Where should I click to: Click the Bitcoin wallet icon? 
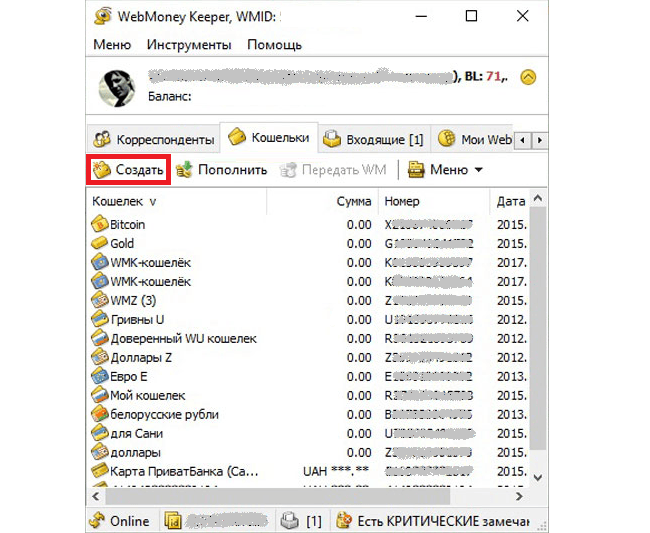click(99, 224)
